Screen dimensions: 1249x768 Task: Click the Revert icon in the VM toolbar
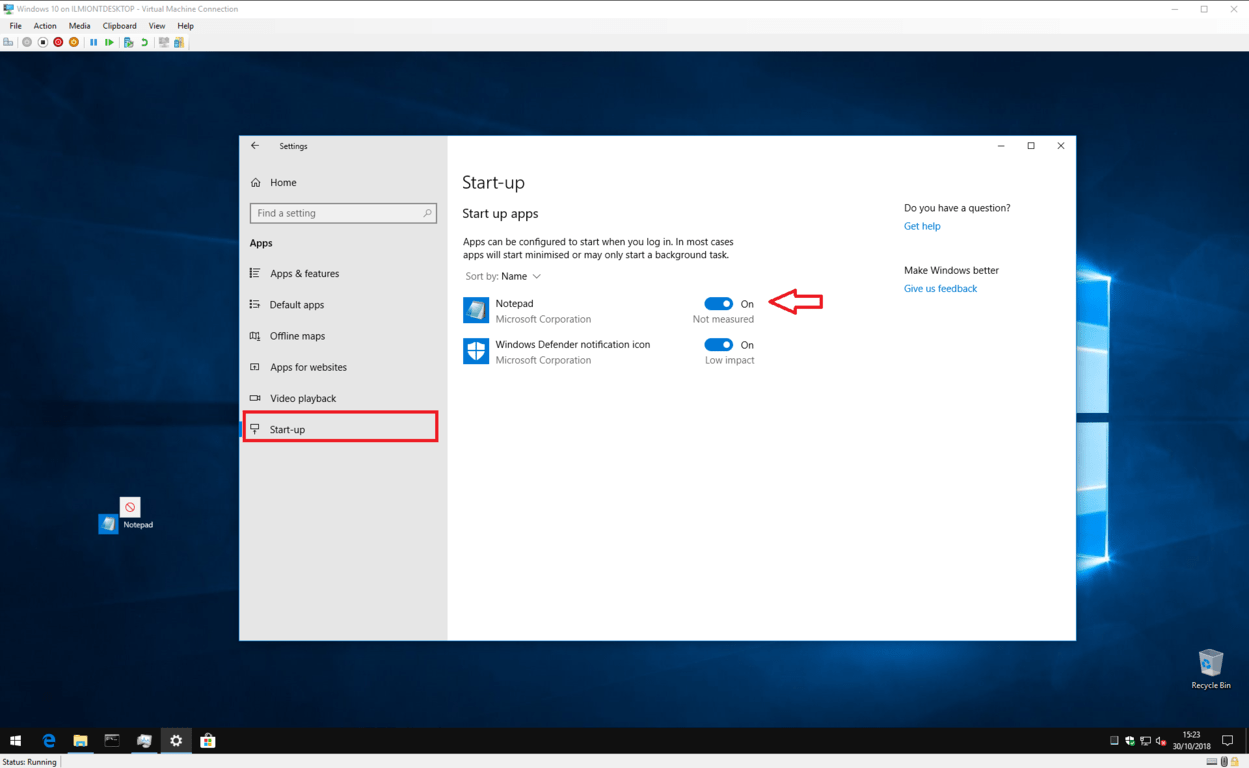click(144, 42)
